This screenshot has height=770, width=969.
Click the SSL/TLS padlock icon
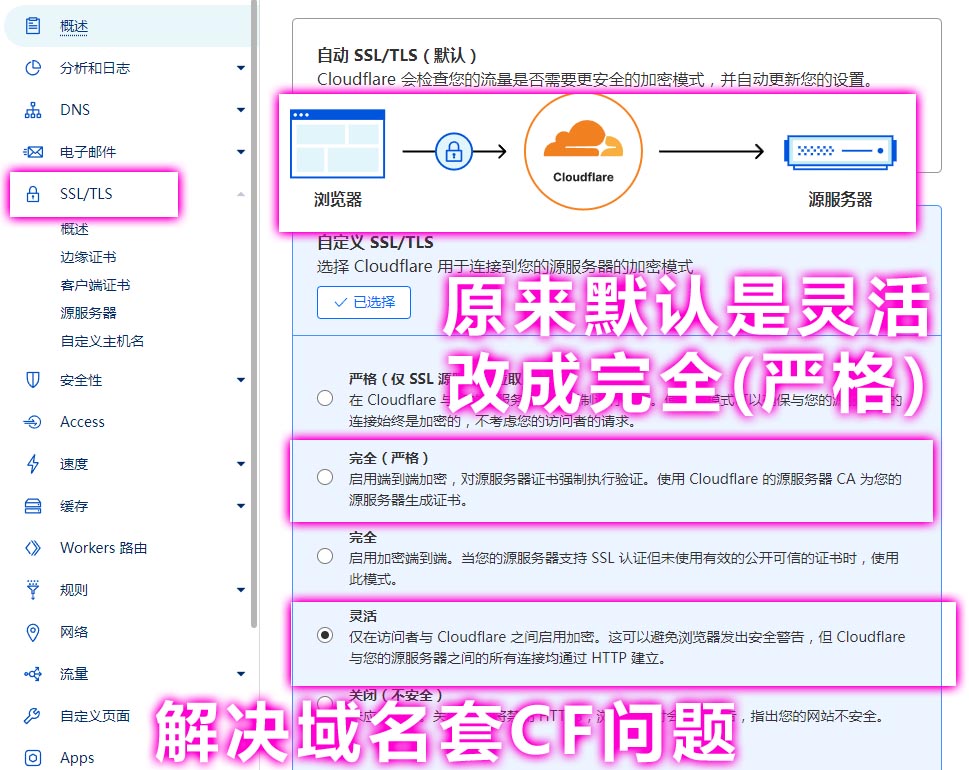coord(33,194)
